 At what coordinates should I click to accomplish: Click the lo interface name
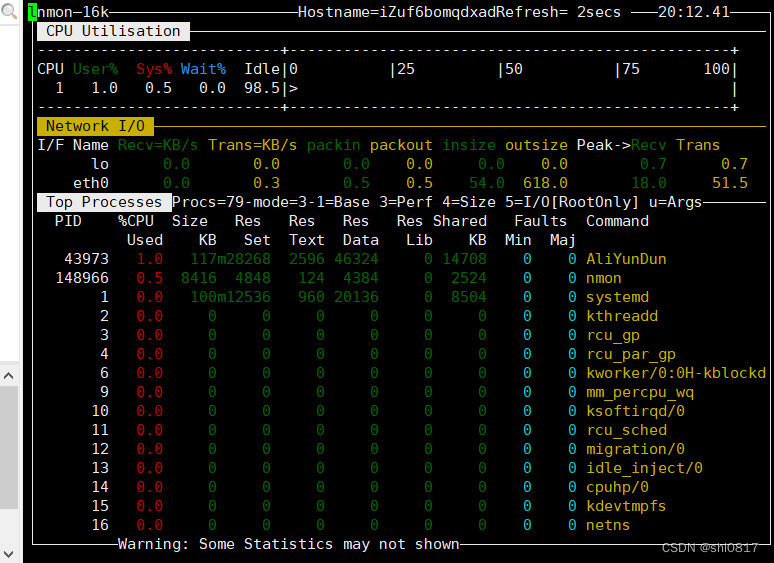tap(100, 164)
